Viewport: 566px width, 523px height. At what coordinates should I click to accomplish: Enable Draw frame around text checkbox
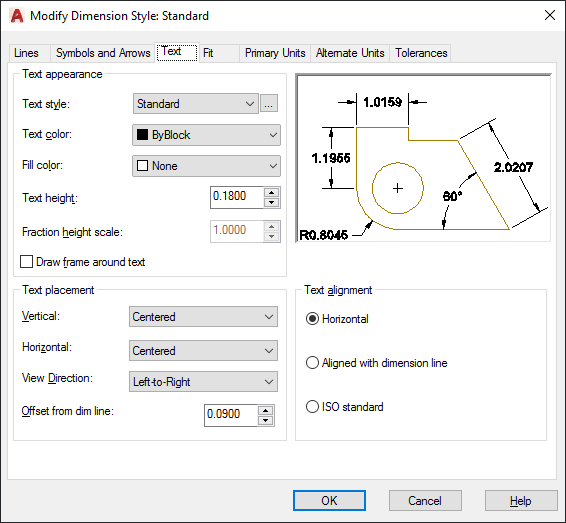coord(26,262)
